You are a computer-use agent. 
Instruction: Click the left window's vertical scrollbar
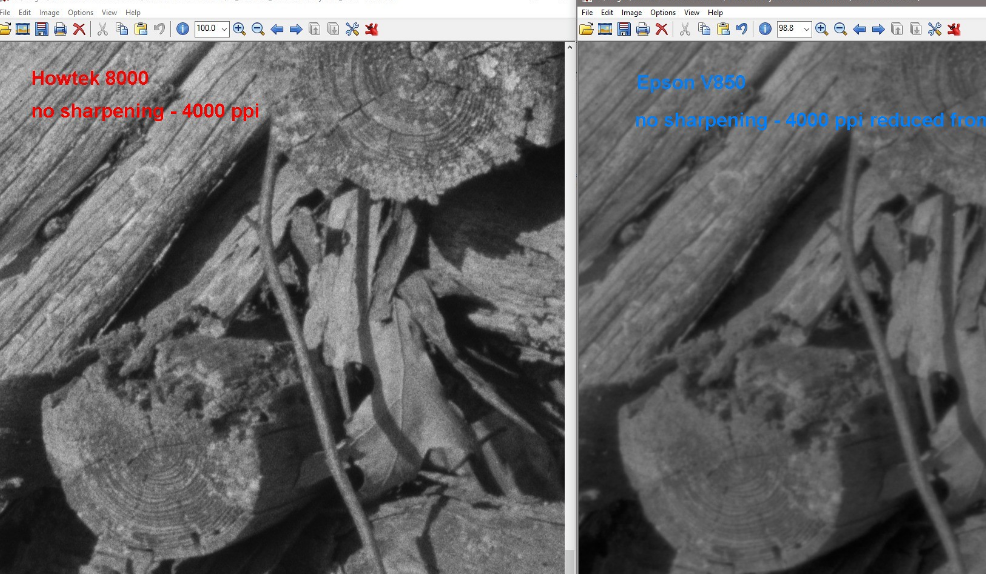pos(569,300)
